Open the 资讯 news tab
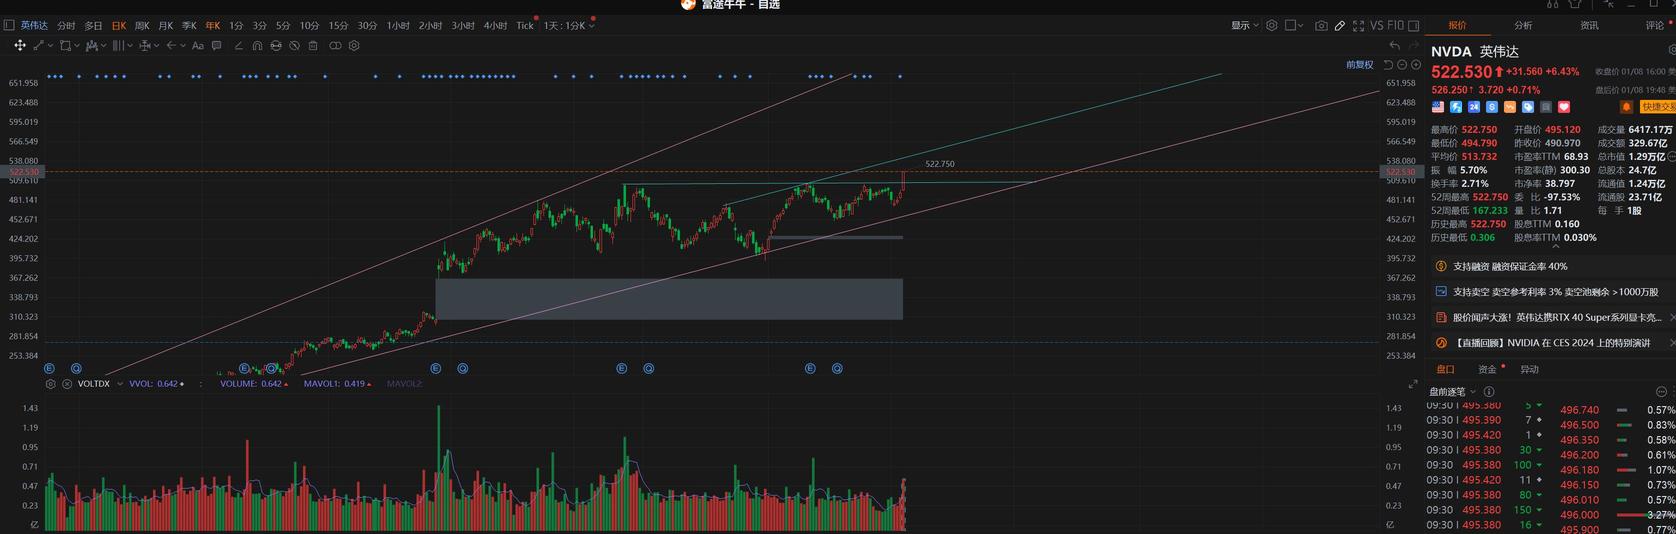 [x=1589, y=25]
